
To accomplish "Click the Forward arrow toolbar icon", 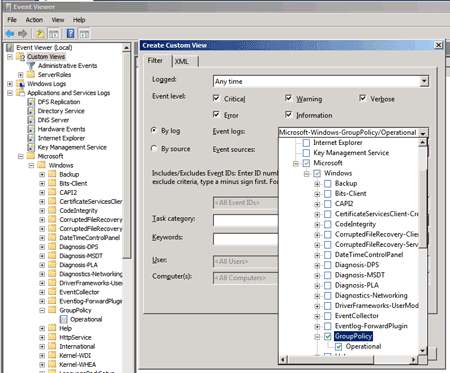I will [23, 33].
